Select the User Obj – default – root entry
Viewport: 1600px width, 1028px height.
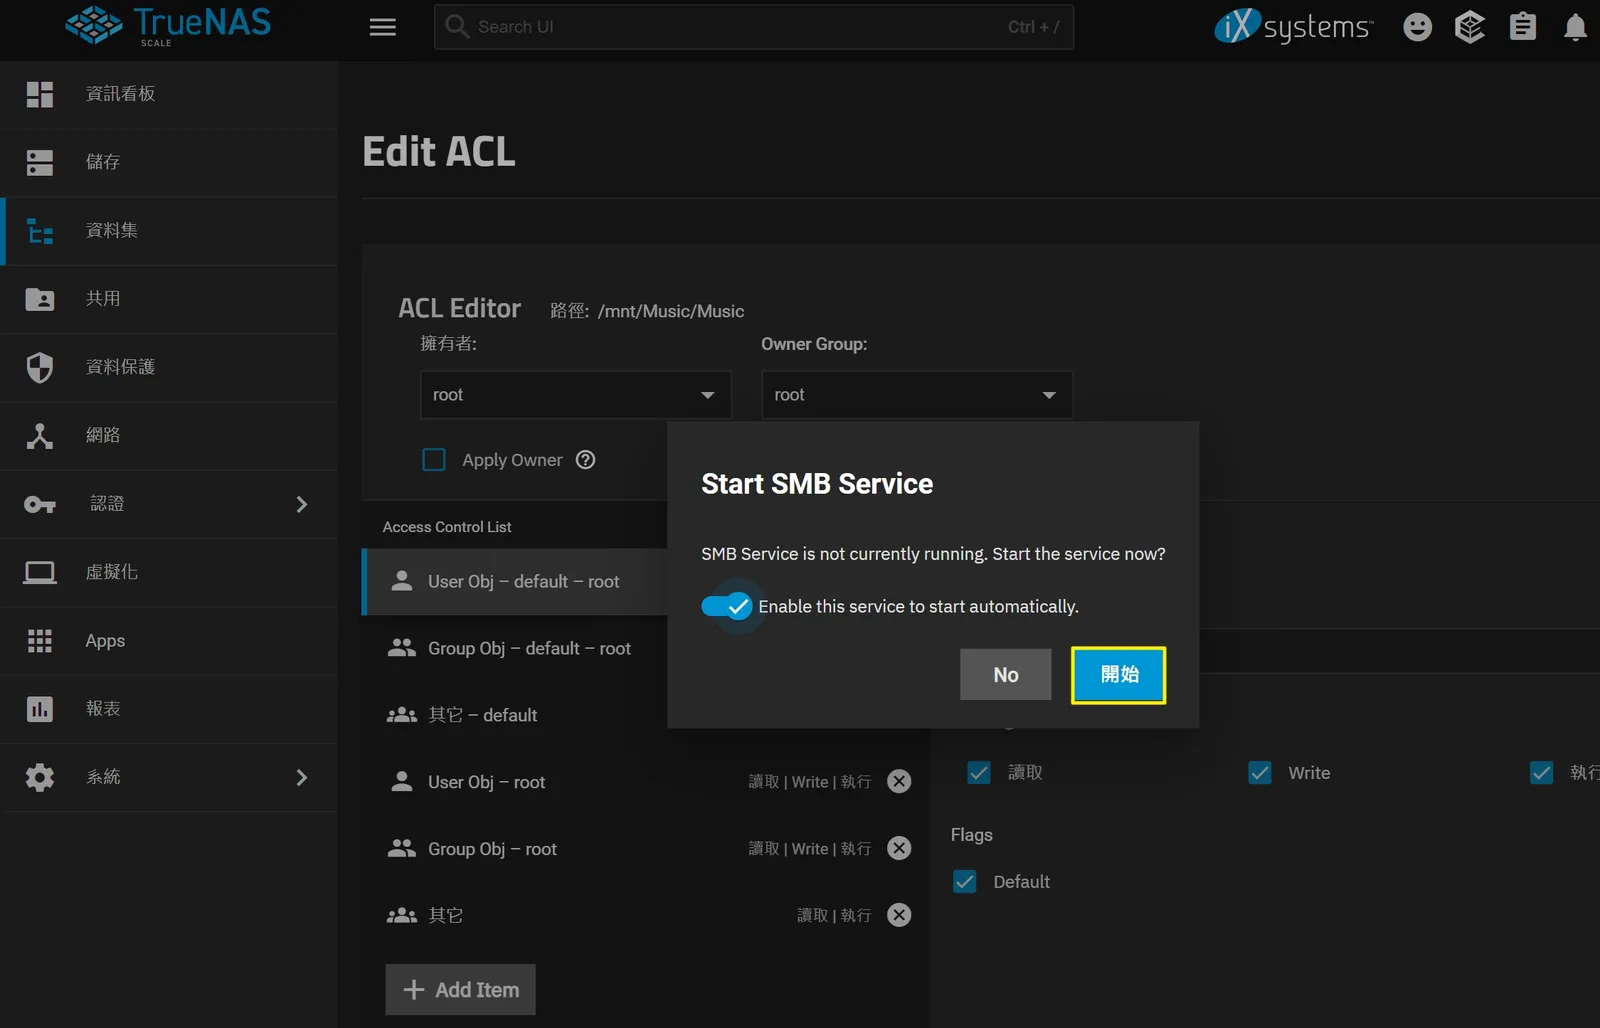(515, 582)
